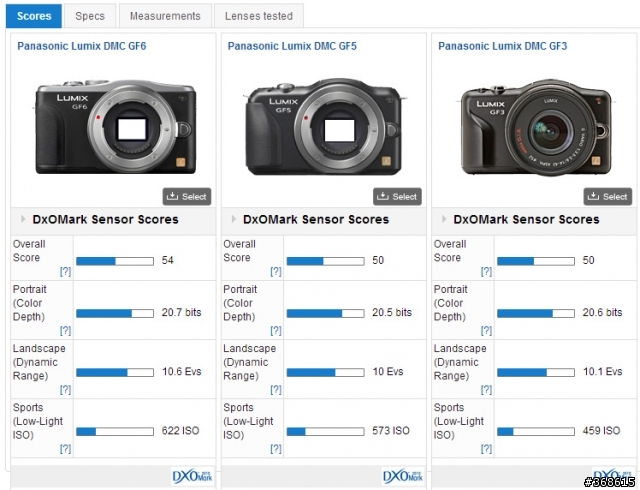Select the GF5 value 573 ISO
Viewport: 640px width, 490px height.
(x=391, y=430)
